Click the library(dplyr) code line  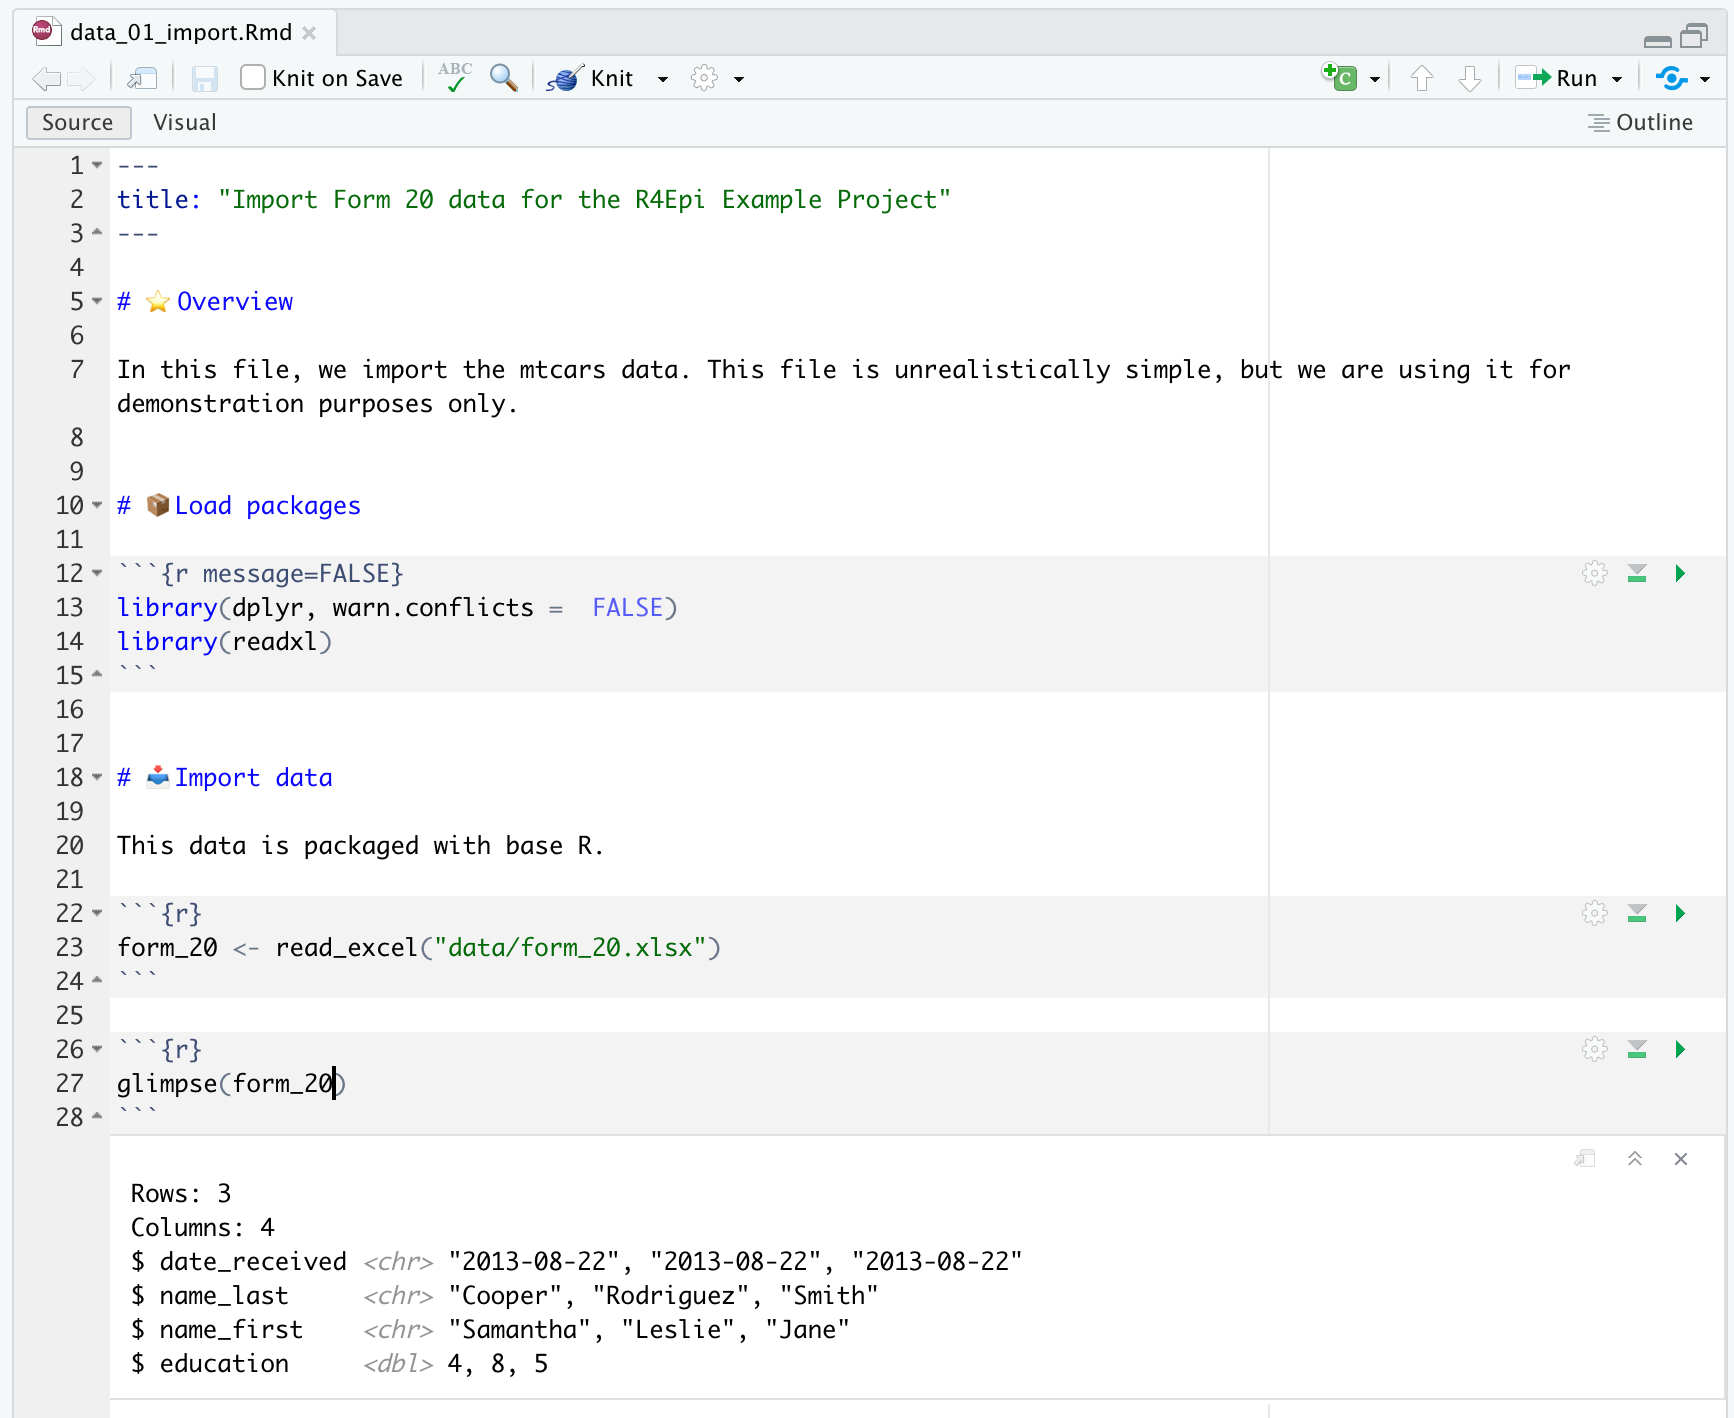coord(398,607)
